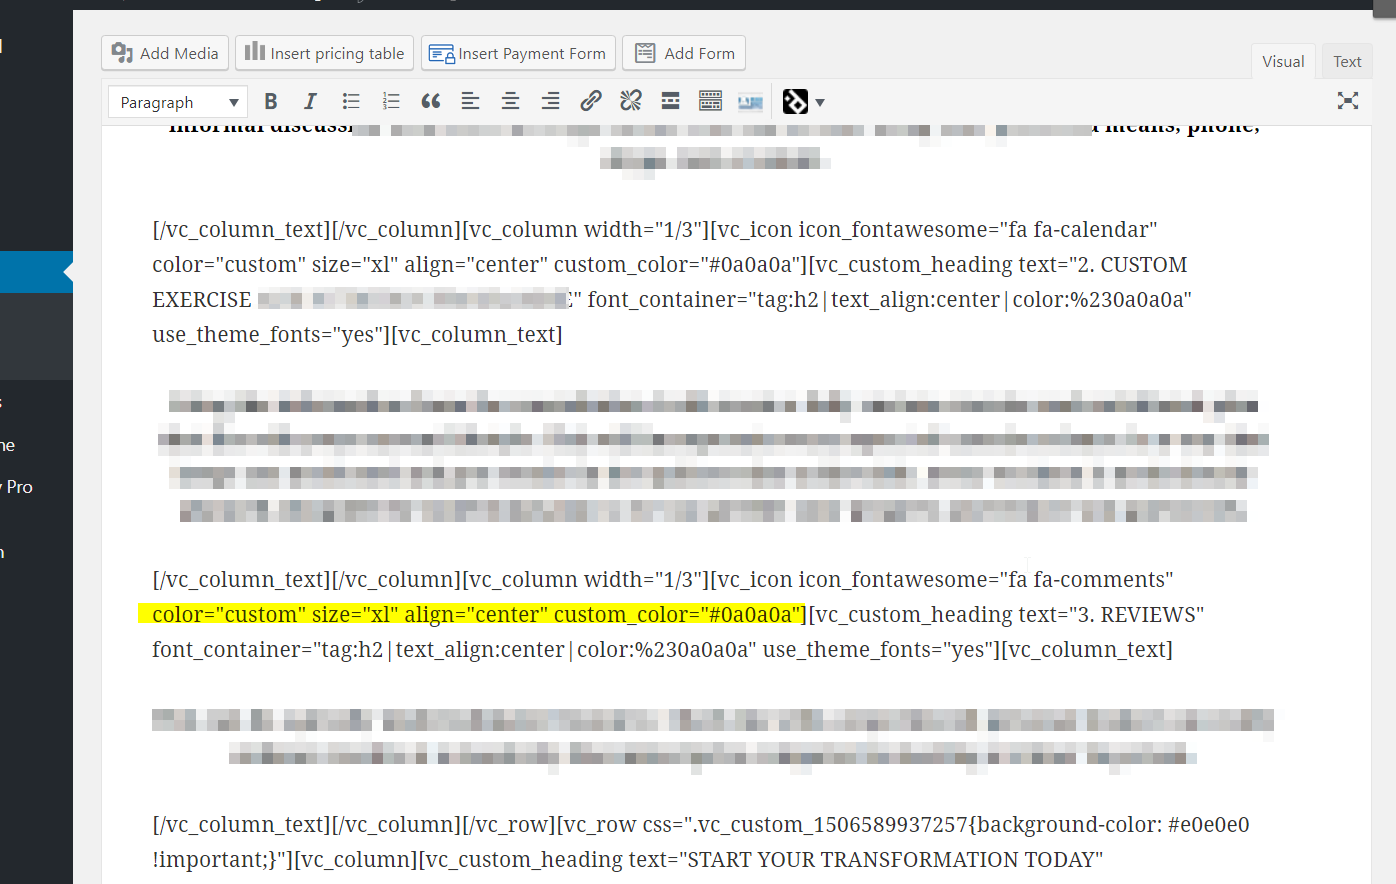Insert a Read More tag

tap(670, 101)
